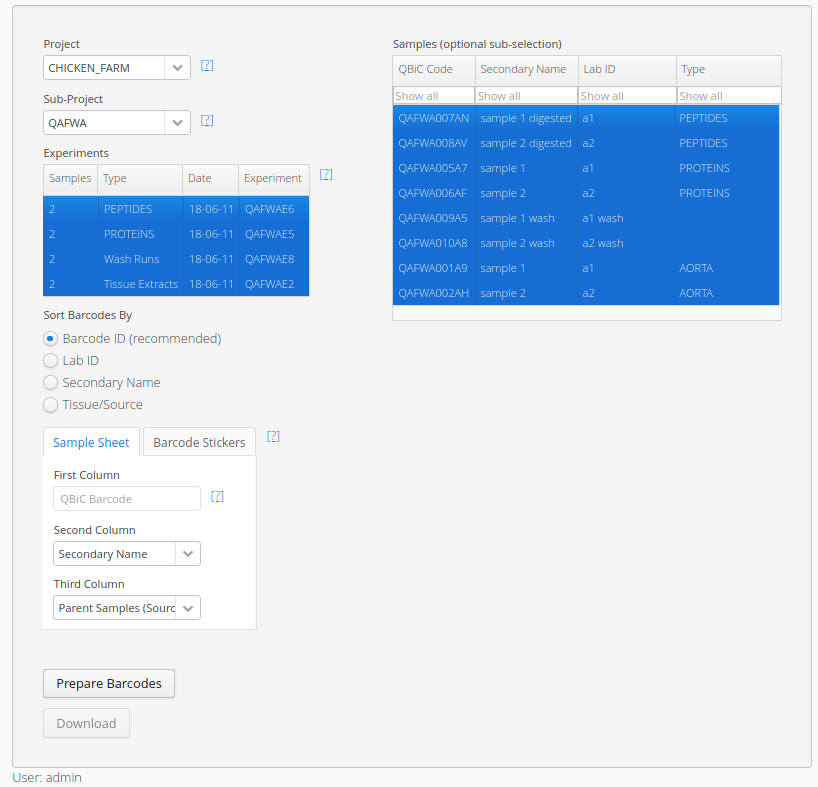Click Type filter field in samples table
This screenshot has height=787, width=818.
point(729,96)
